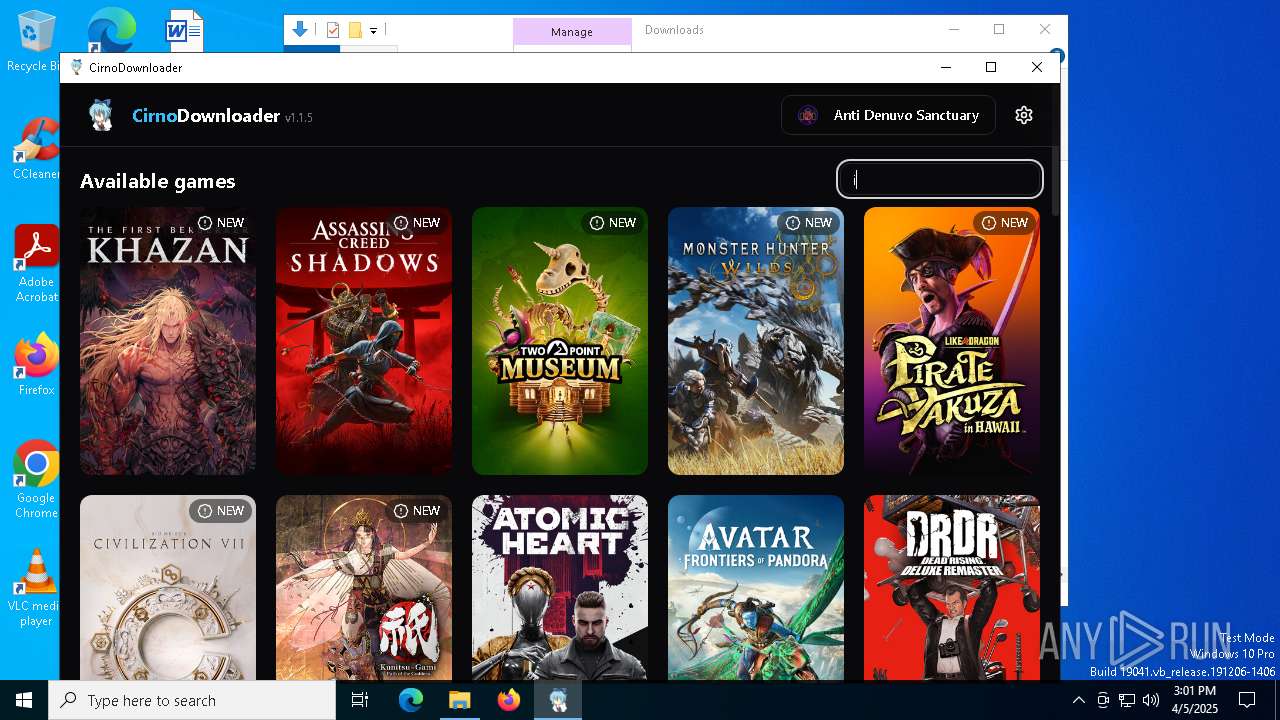Click the blue down-arrow icon in Explorer toolbar
The width and height of the screenshot is (1280, 720).
click(x=299, y=30)
